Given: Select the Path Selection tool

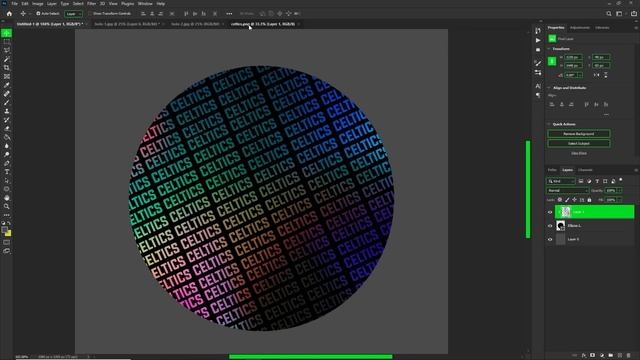Looking at the screenshot, I should click(7, 180).
